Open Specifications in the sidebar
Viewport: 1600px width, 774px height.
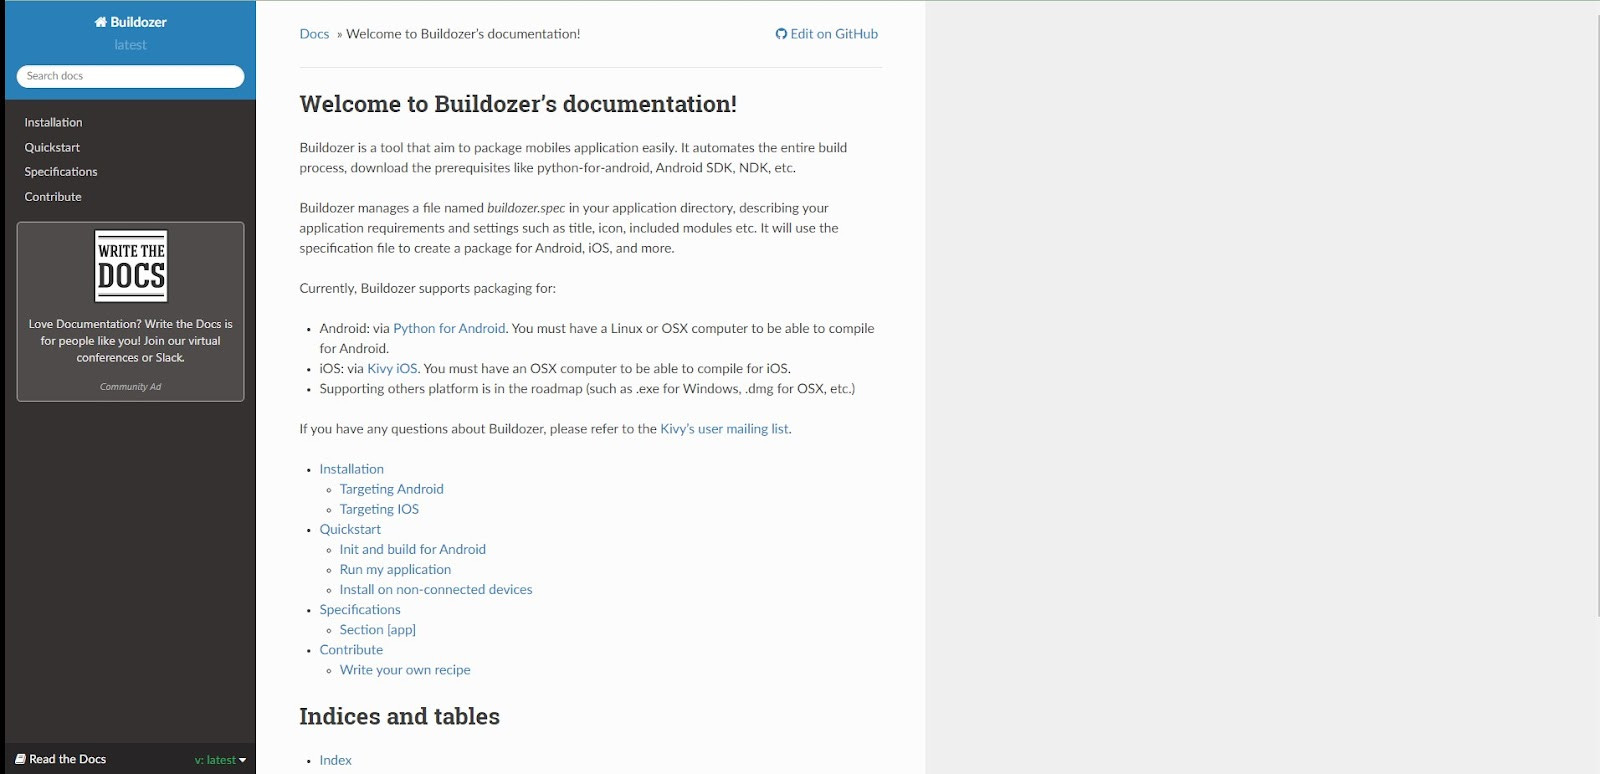click(61, 172)
